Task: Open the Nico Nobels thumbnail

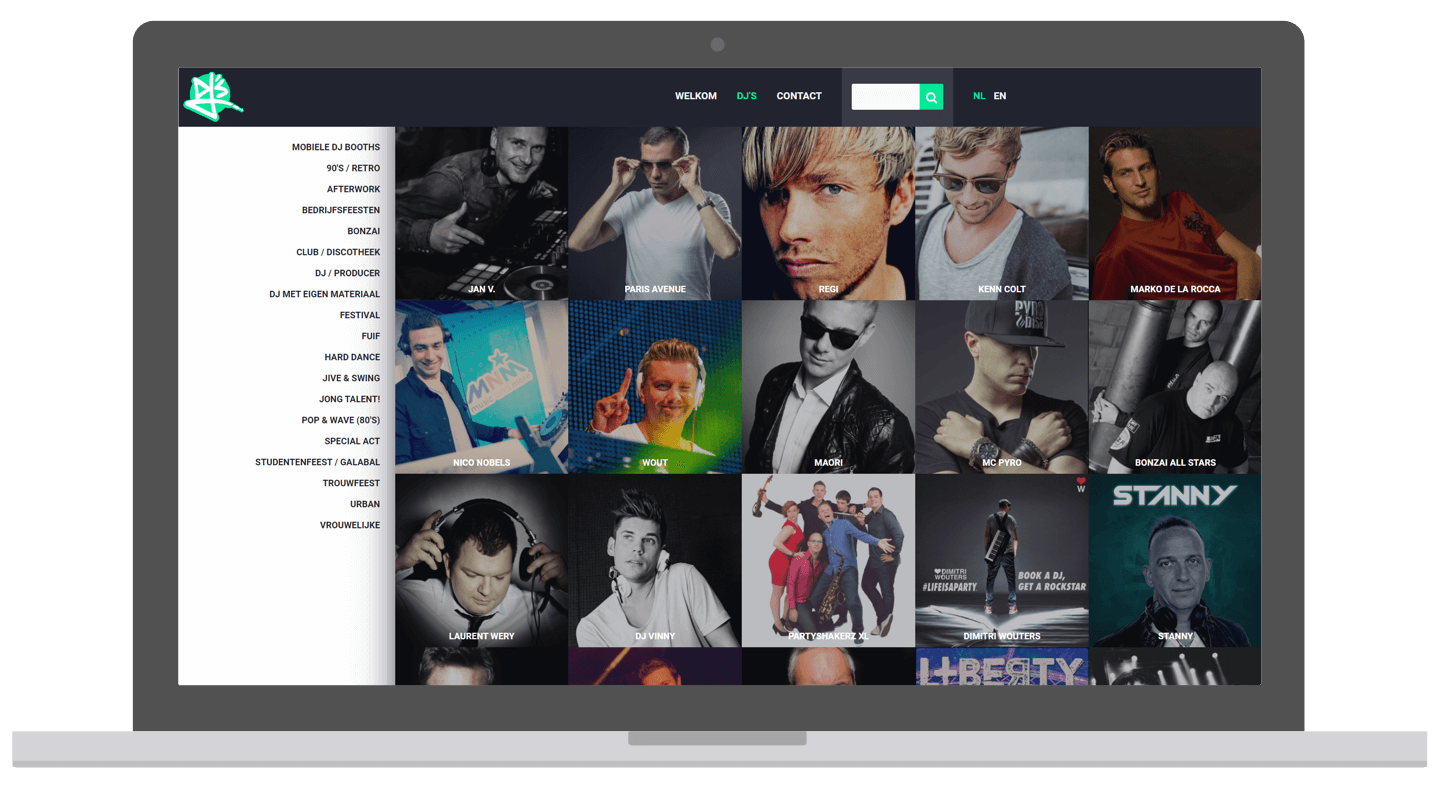Action: click(x=482, y=387)
